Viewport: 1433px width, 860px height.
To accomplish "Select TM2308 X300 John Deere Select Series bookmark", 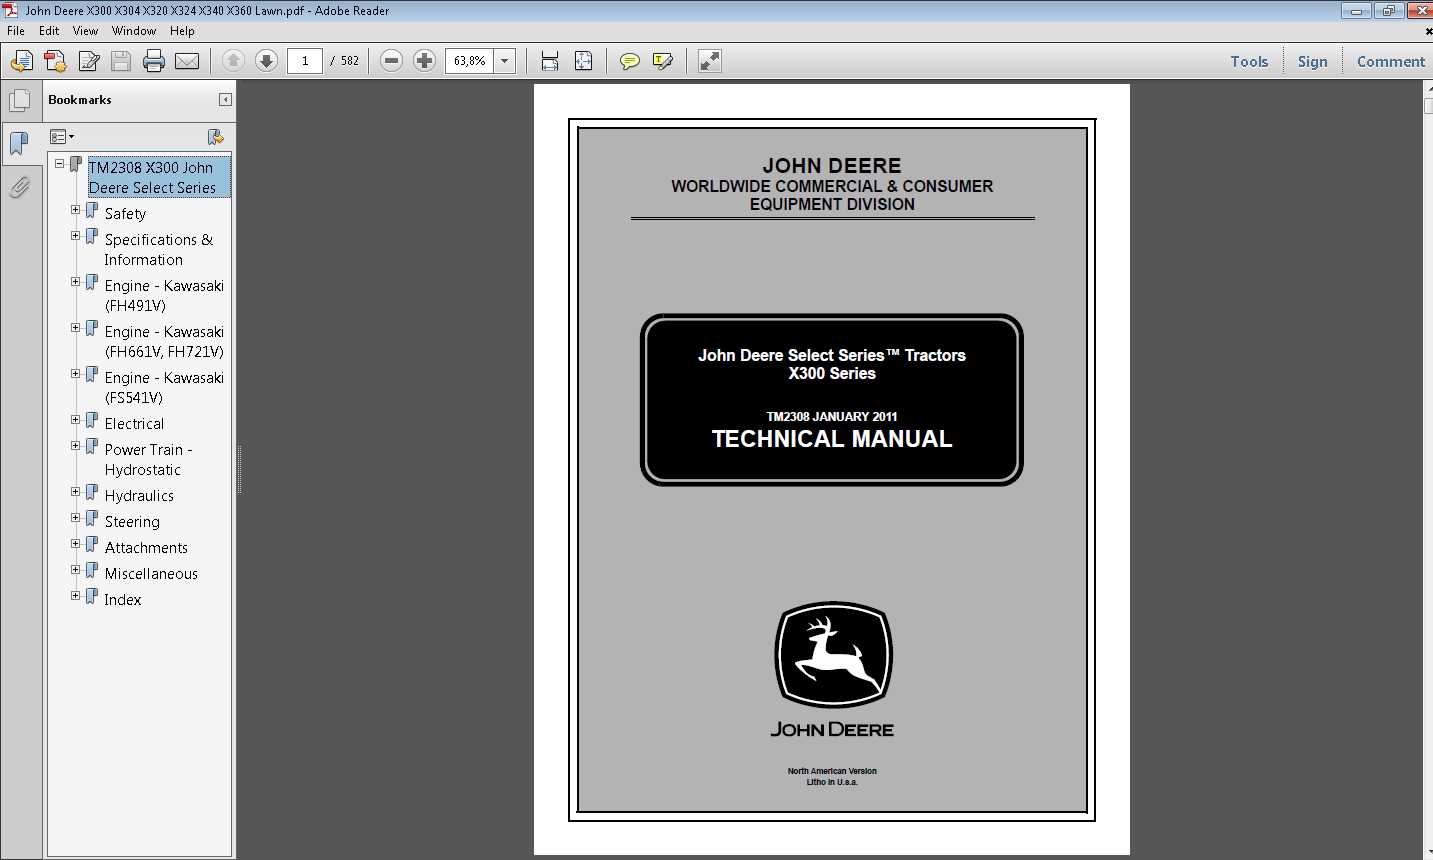I will click(x=159, y=177).
